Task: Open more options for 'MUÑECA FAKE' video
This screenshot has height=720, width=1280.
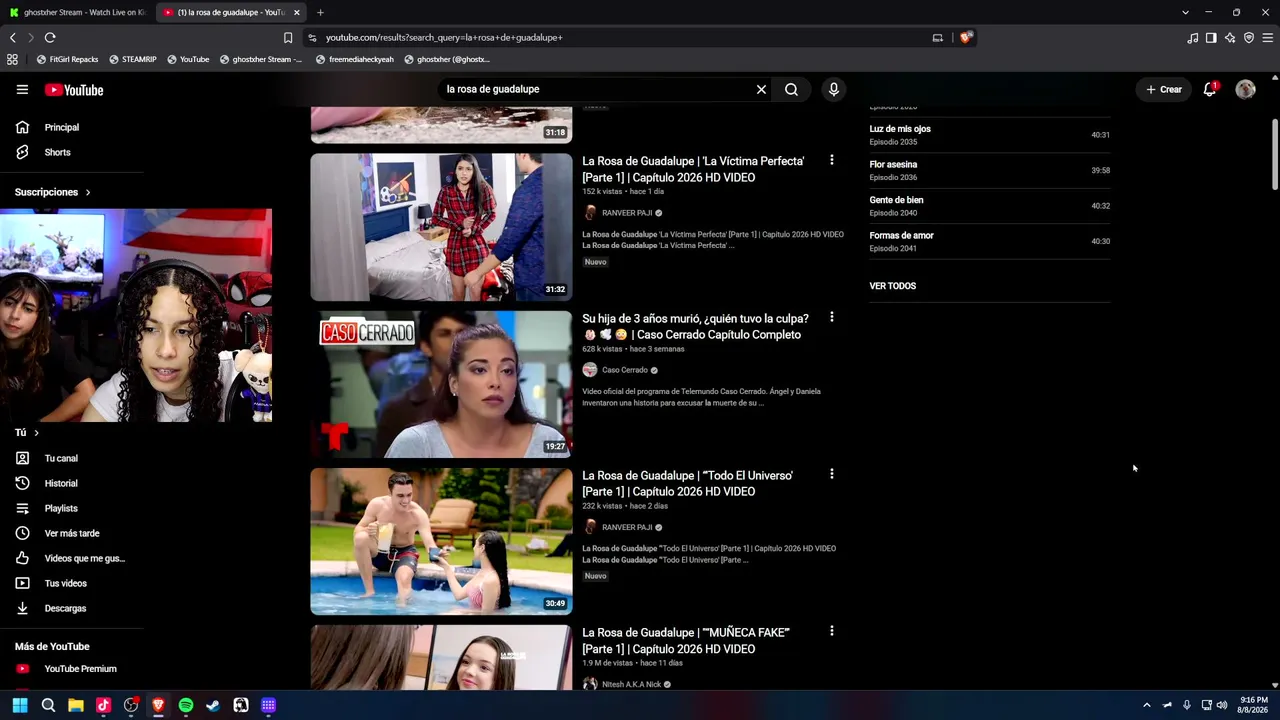Action: [831, 631]
